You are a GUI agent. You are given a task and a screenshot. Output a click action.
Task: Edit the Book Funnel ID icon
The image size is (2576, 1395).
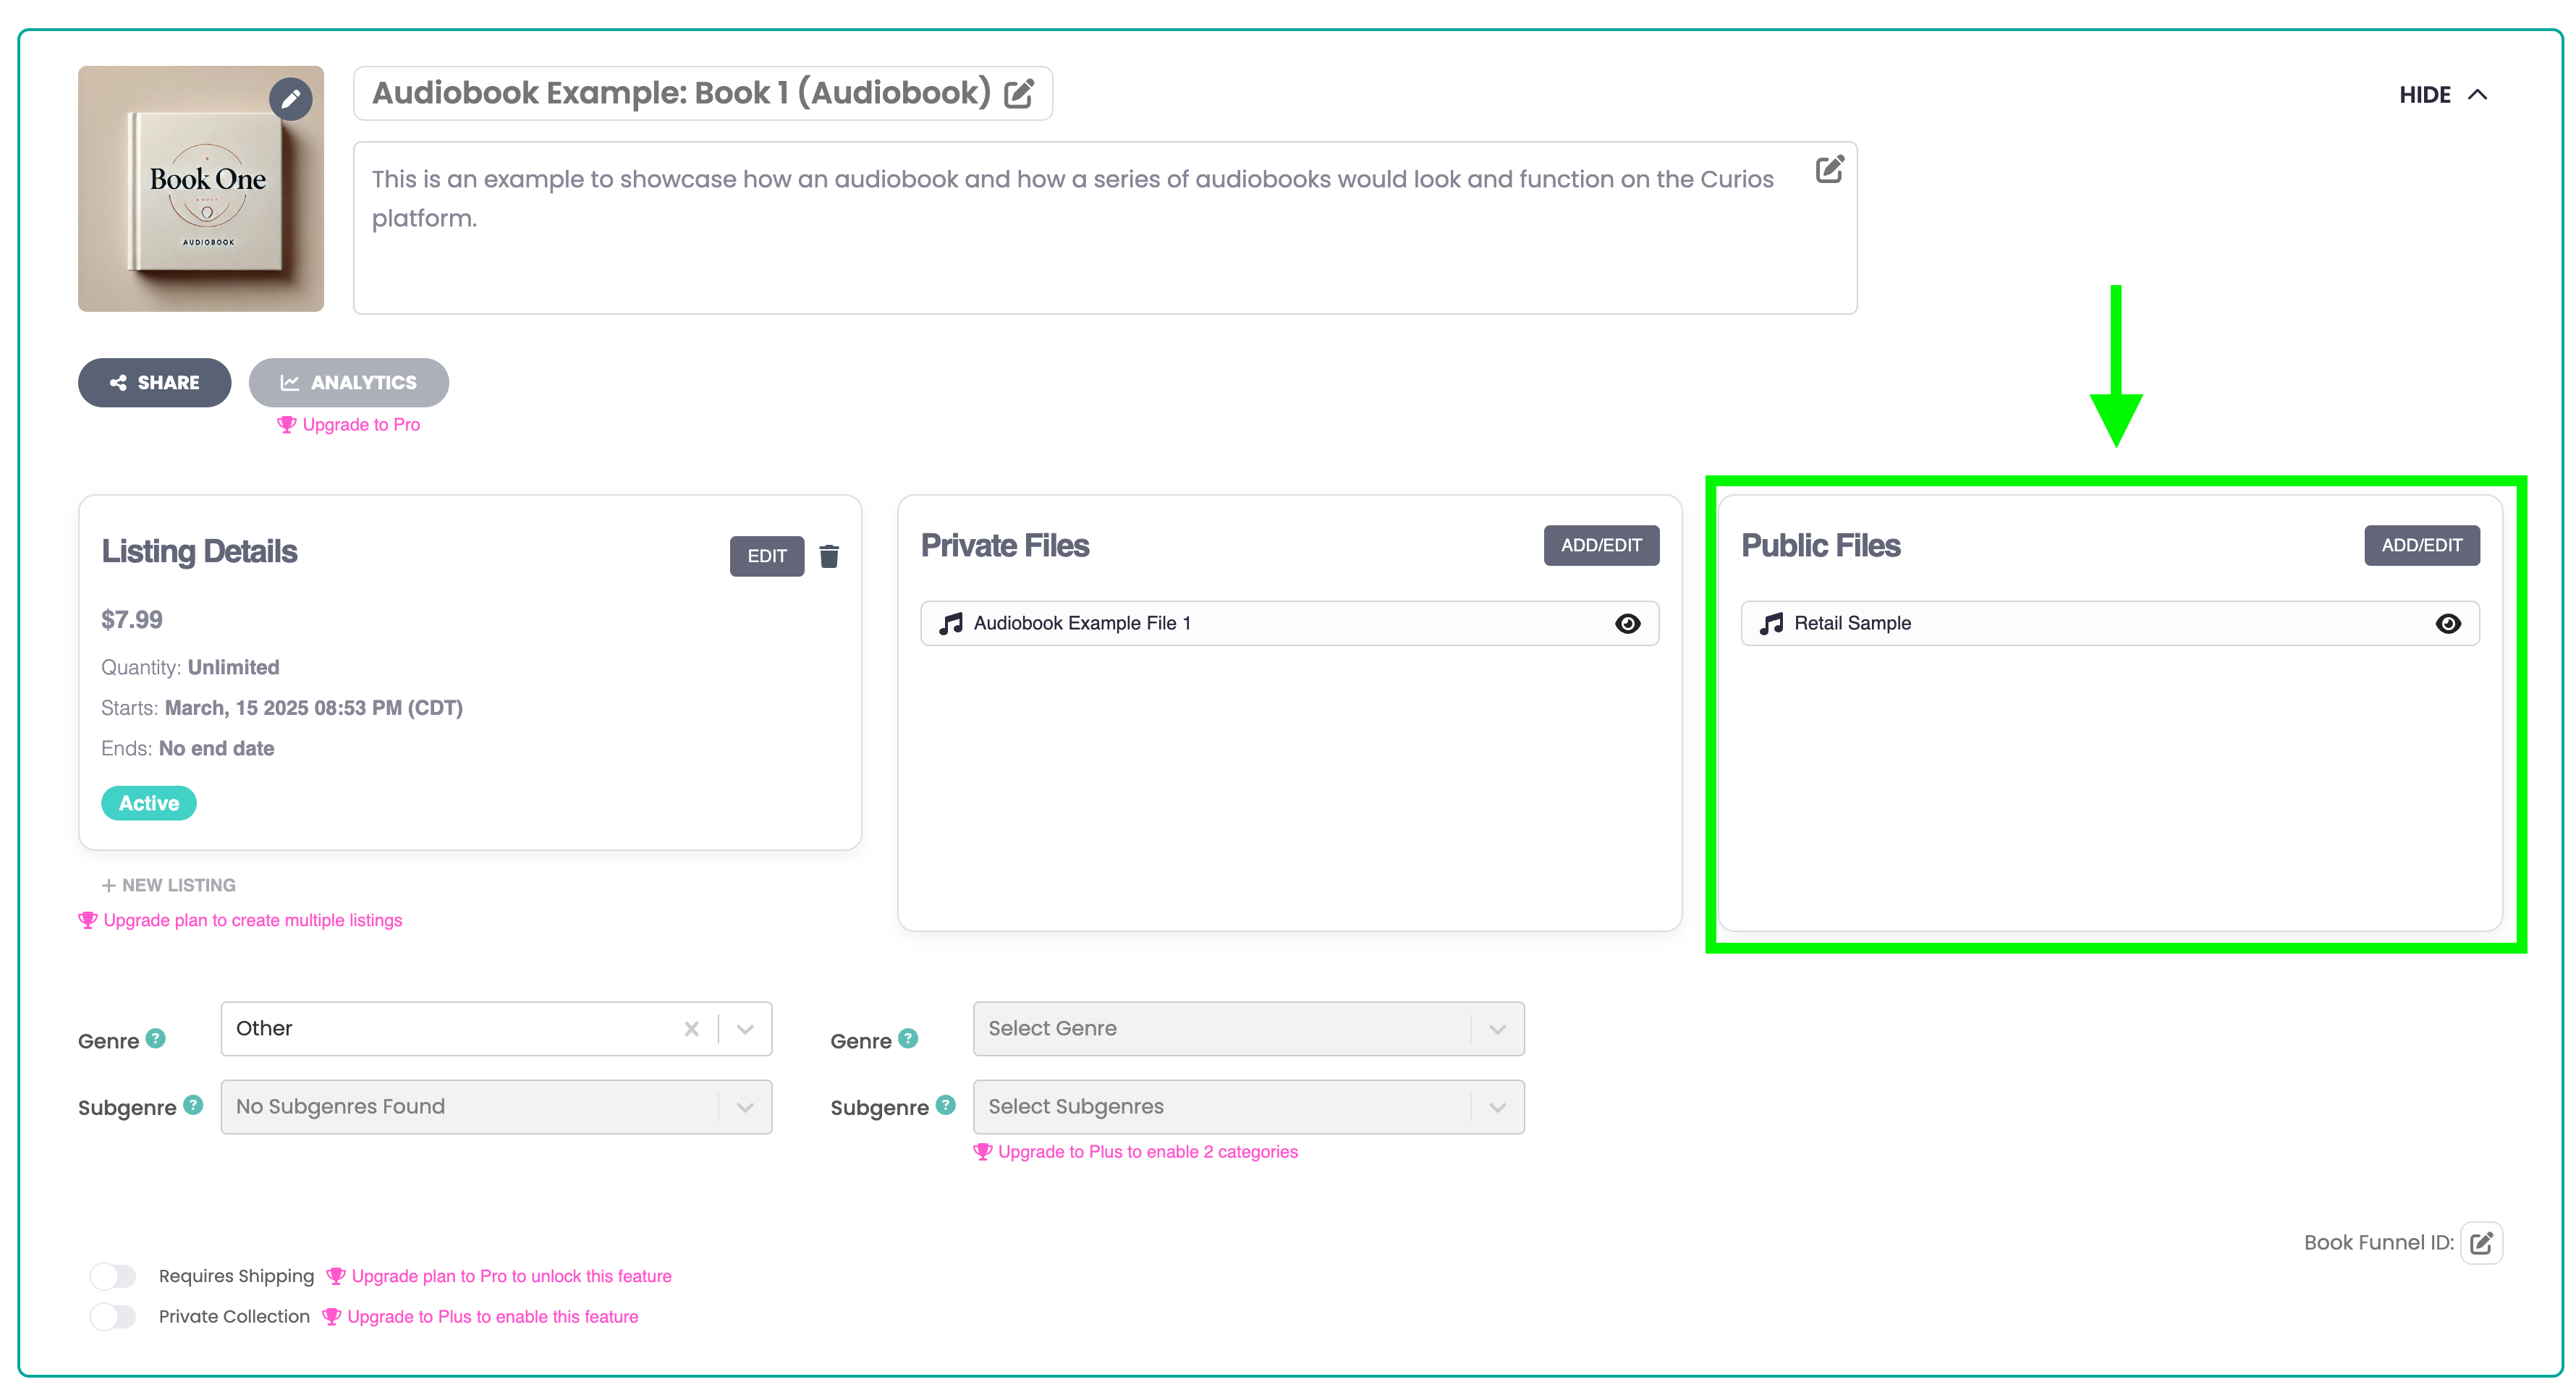pyautogui.click(x=2481, y=1243)
